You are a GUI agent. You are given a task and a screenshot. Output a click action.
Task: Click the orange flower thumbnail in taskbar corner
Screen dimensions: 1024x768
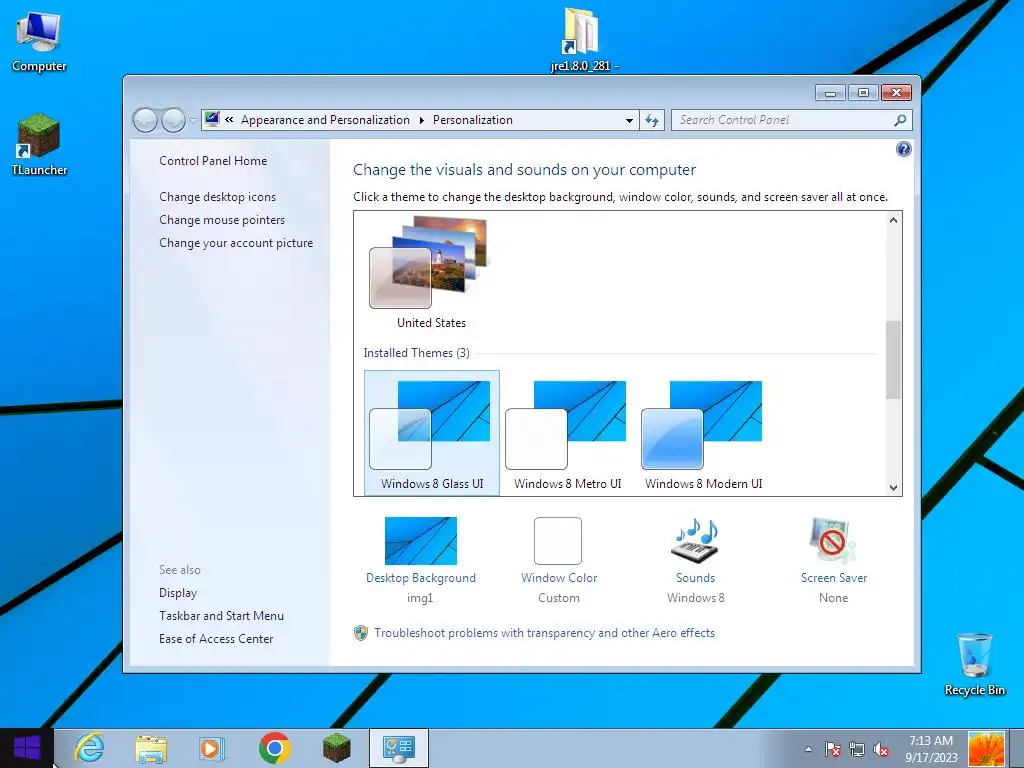(986, 748)
